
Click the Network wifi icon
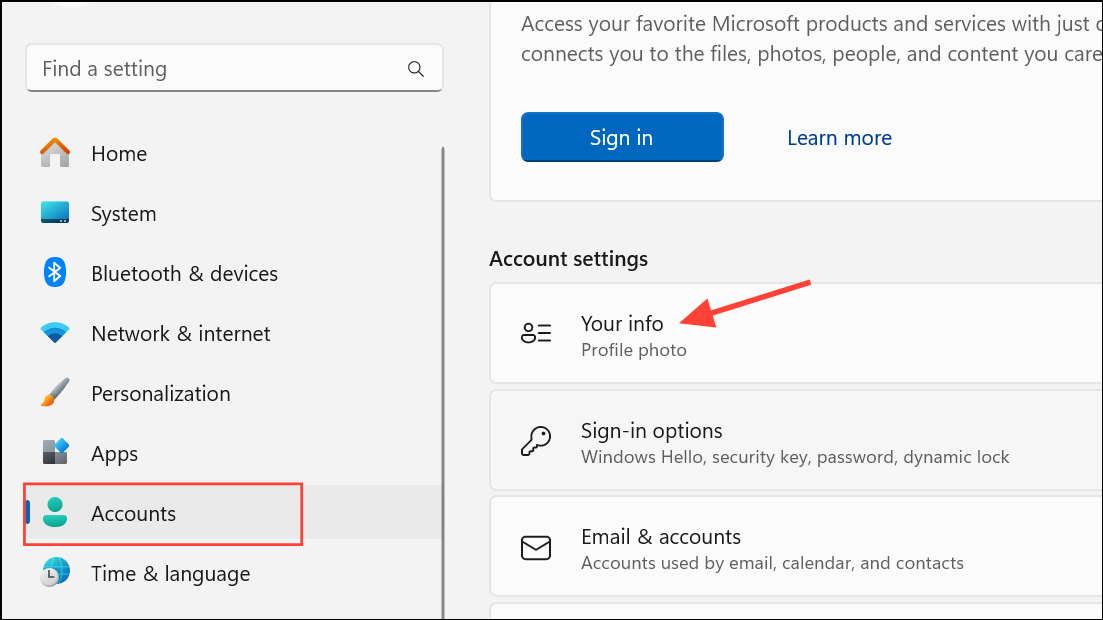point(55,332)
